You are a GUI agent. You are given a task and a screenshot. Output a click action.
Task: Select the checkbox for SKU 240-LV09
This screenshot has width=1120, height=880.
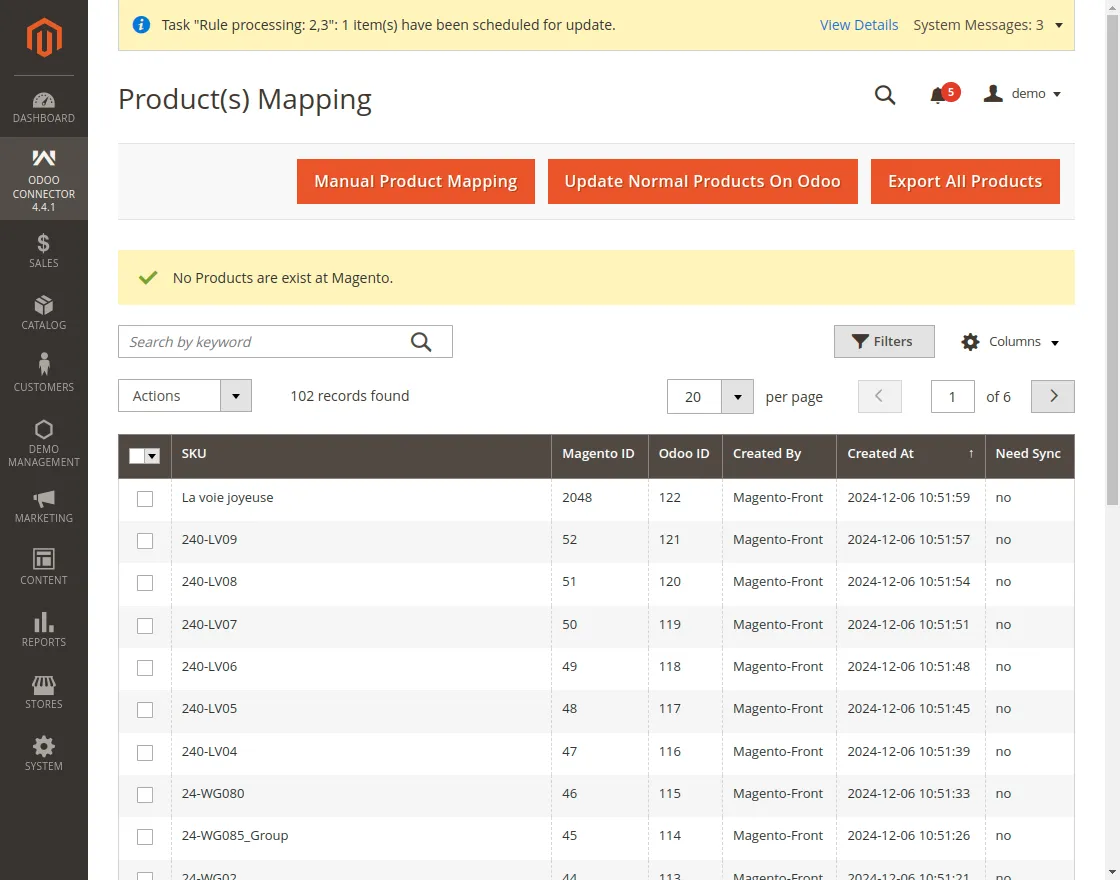click(145, 540)
